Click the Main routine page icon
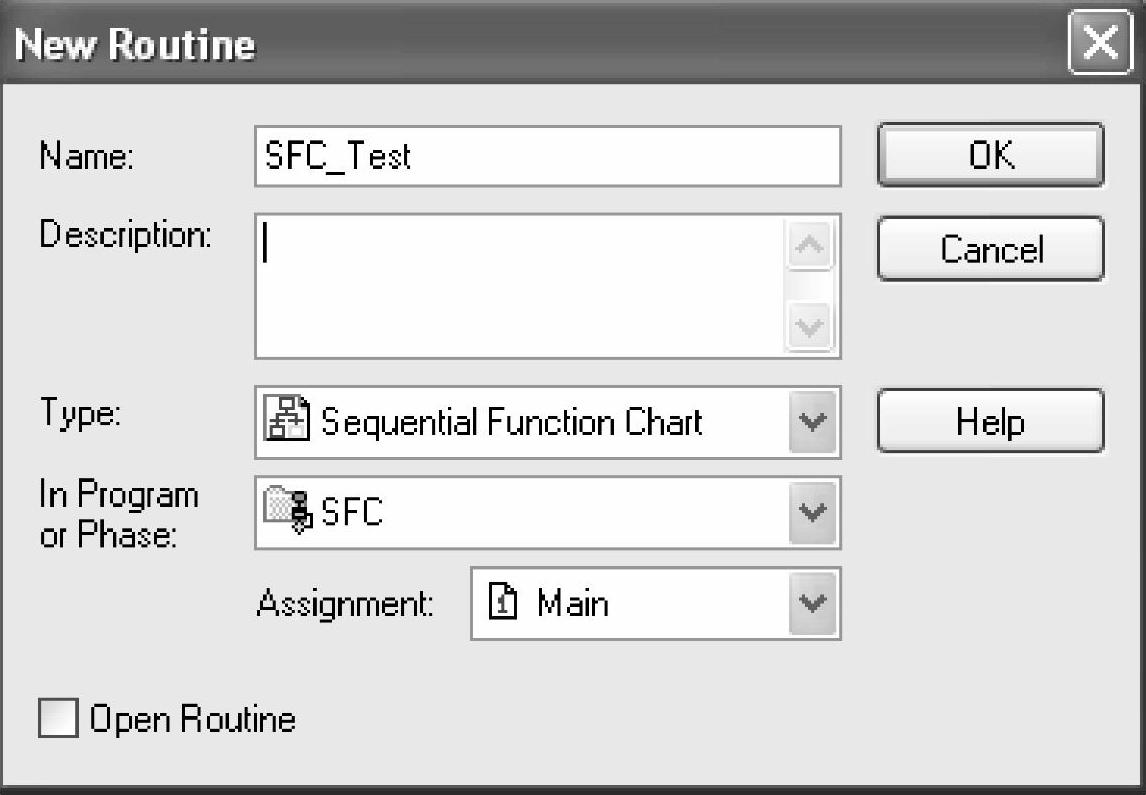The width and height of the screenshot is (1146, 795). pos(507,604)
